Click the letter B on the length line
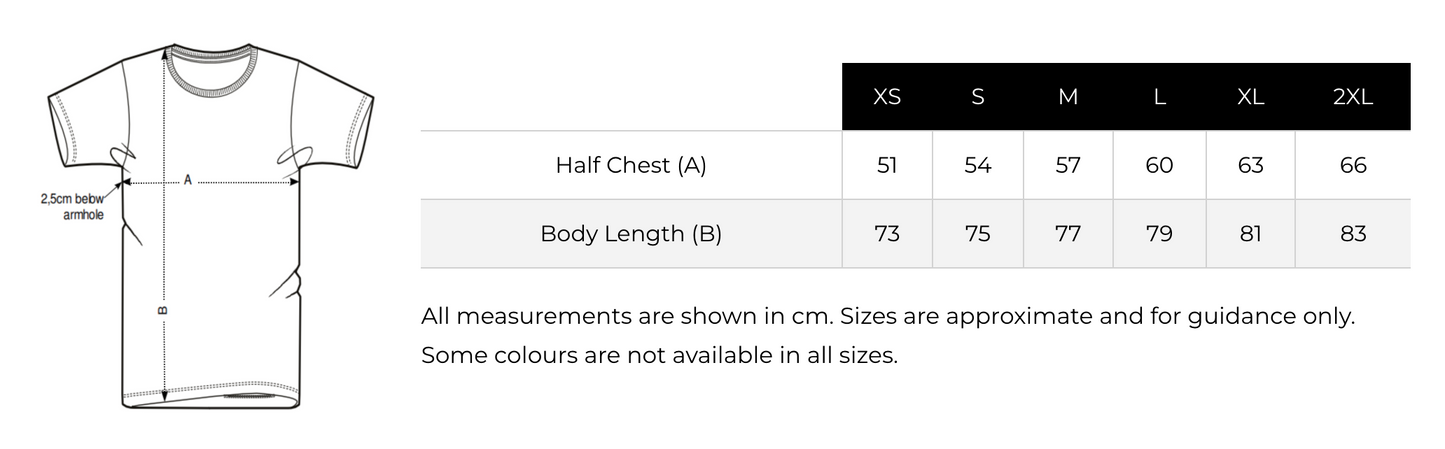The image size is (1445, 449). (x=164, y=309)
